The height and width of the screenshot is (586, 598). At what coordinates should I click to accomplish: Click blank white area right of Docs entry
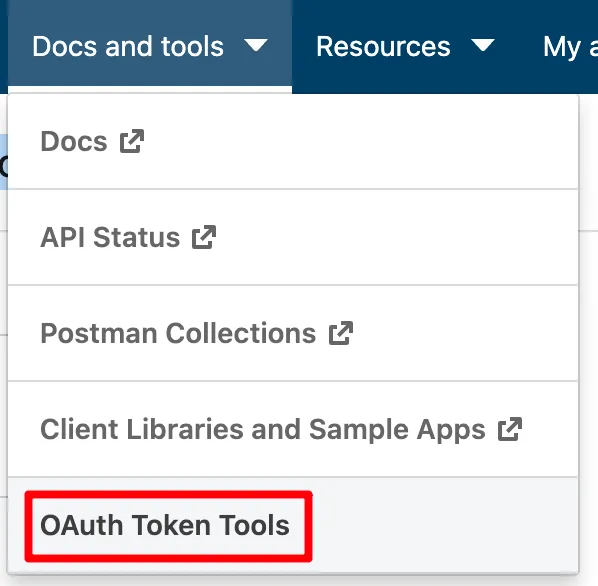click(x=361, y=141)
